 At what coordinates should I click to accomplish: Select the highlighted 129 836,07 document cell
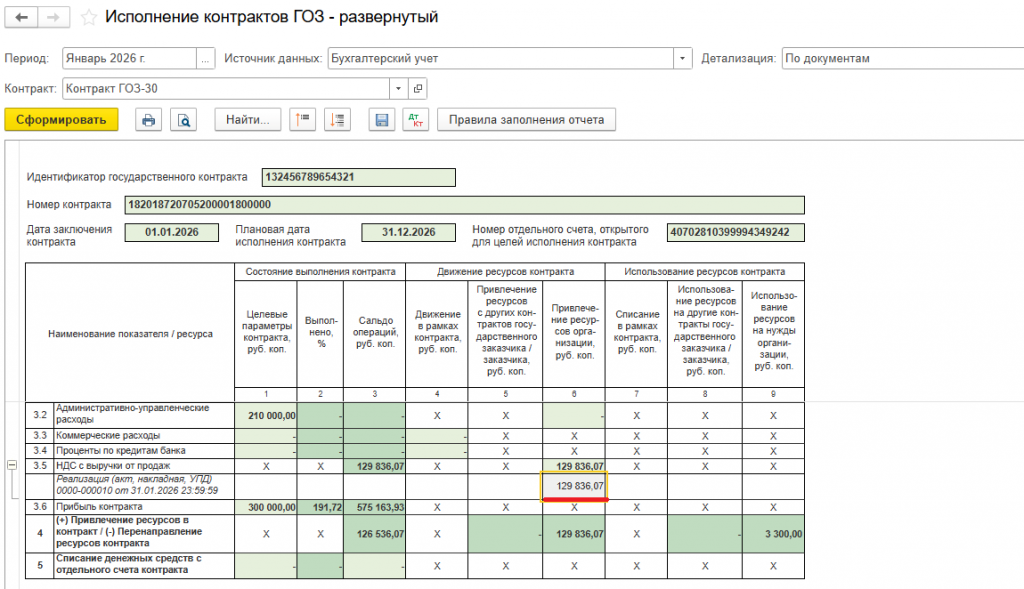point(574,486)
